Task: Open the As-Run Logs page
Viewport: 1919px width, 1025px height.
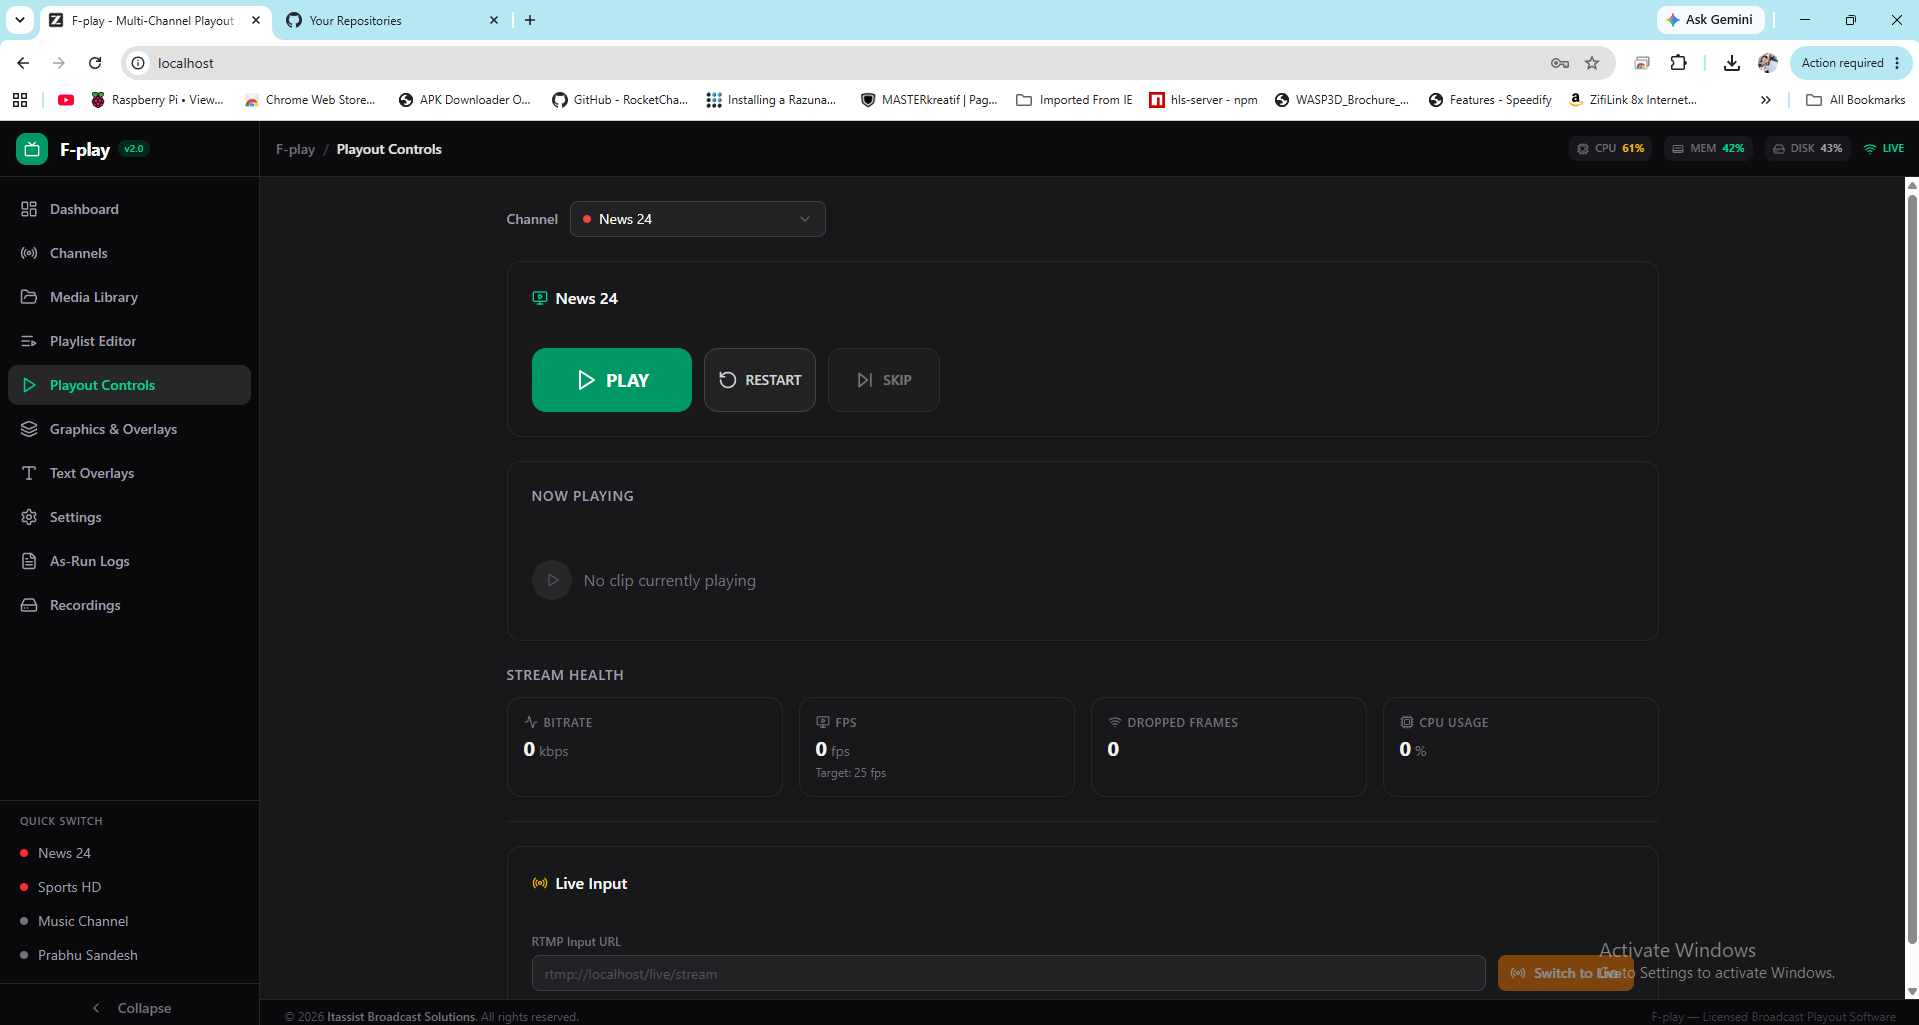Action: click(129, 561)
